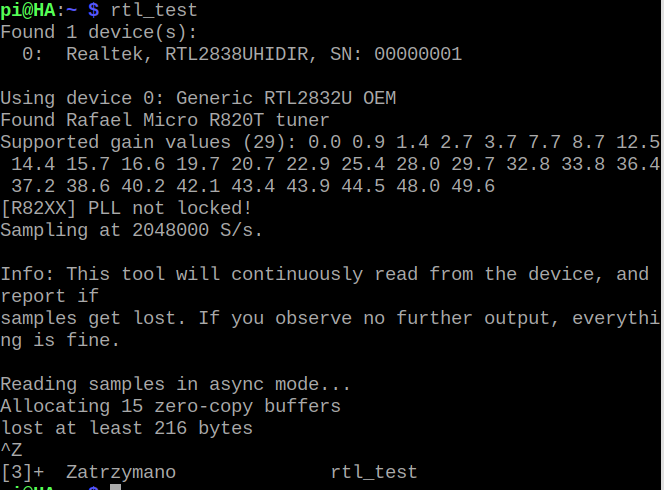Image resolution: width=664 pixels, height=490 pixels.
Task: Click the "Found 1 device(s):" line
Action: [99, 32]
